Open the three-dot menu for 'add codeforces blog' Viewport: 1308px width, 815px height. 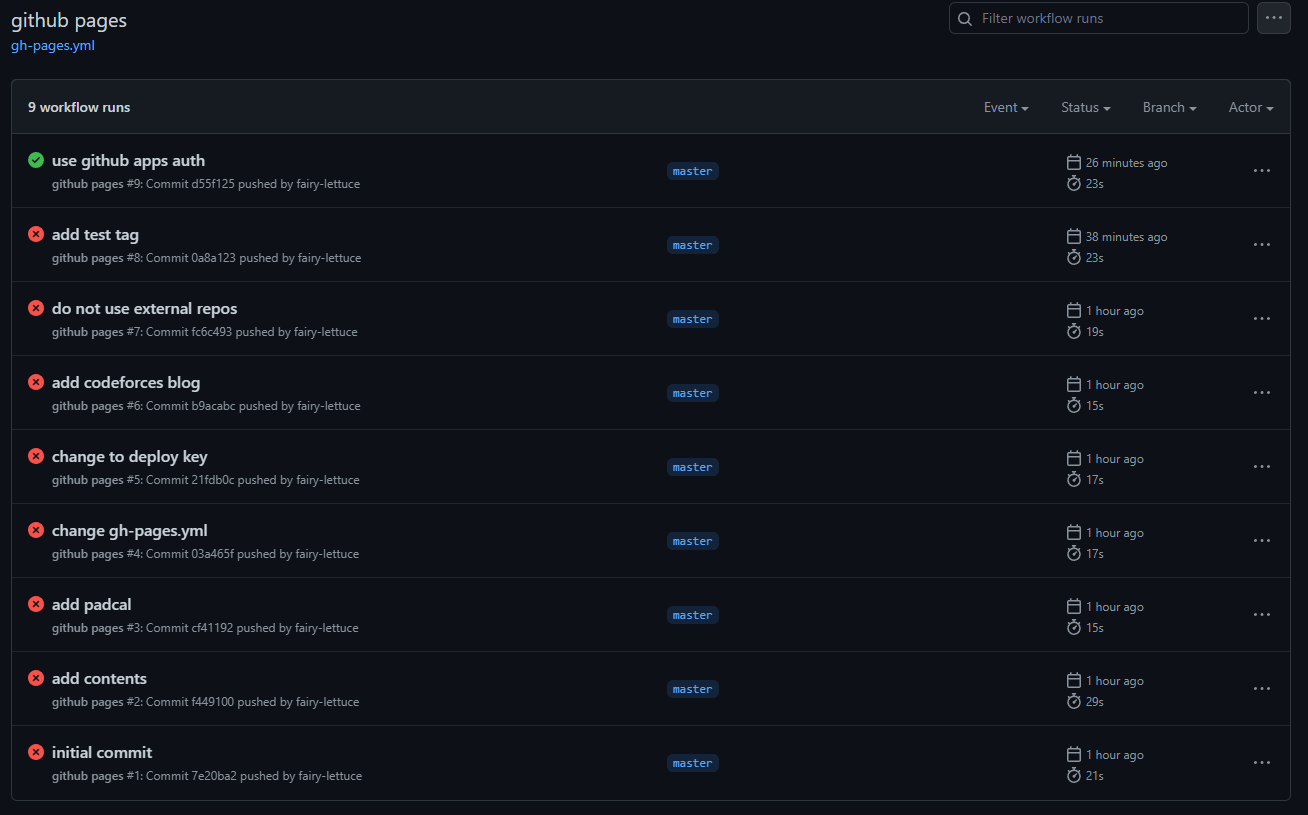point(1262,393)
